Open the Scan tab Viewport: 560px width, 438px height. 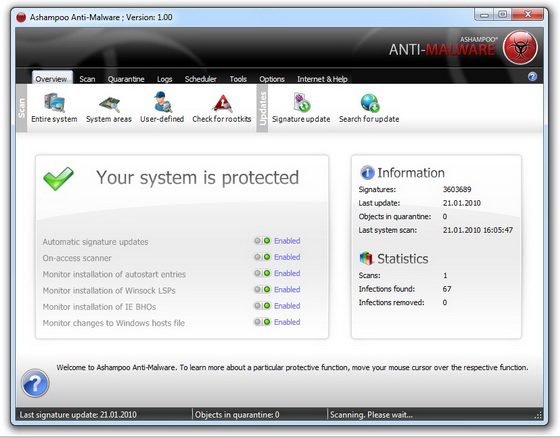(x=87, y=79)
